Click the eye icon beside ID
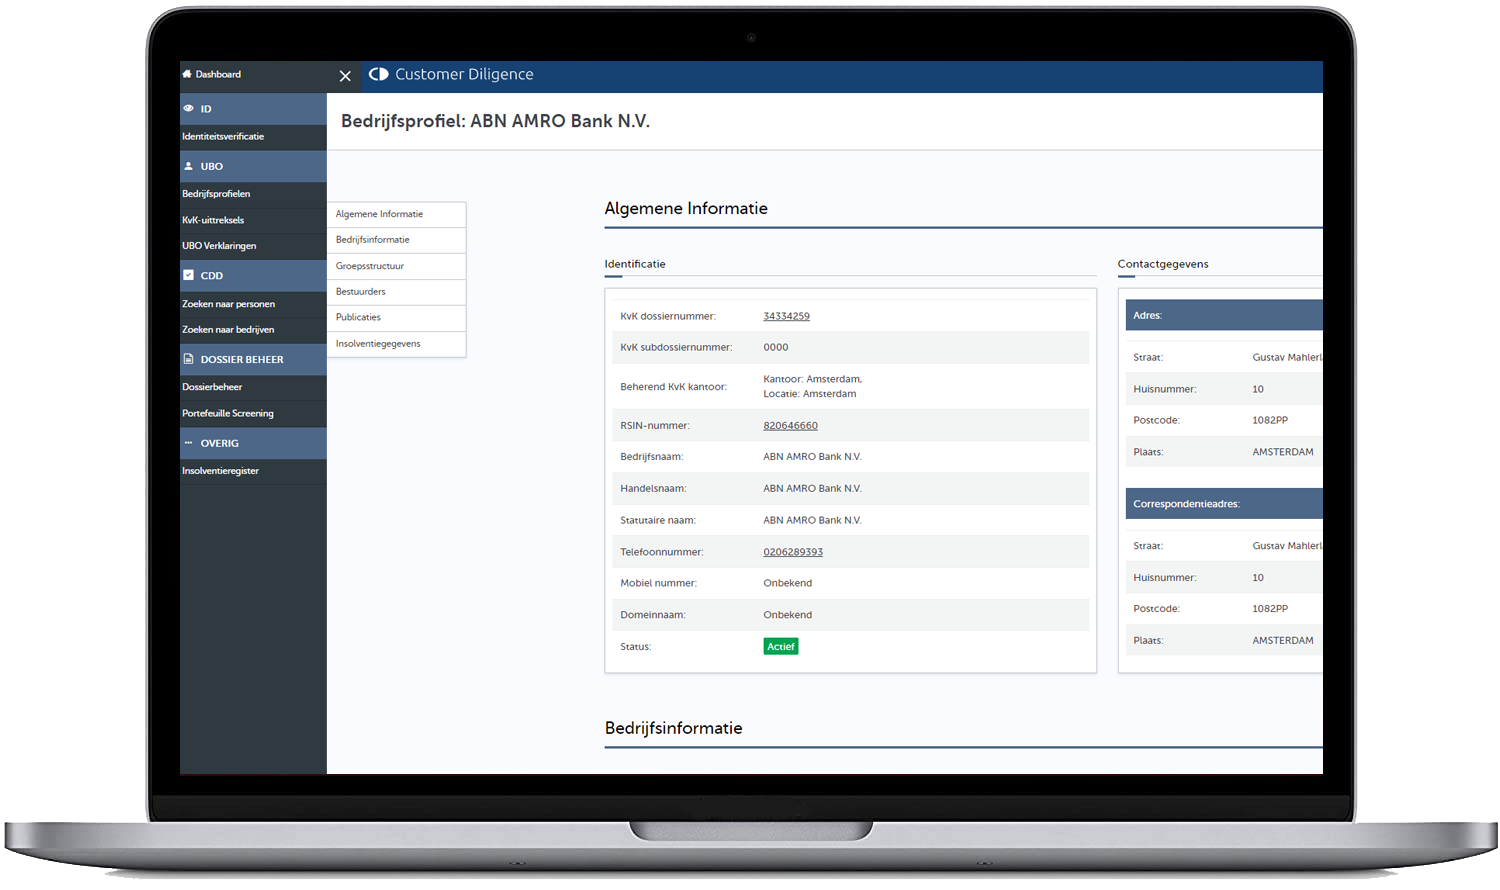 point(188,109)
